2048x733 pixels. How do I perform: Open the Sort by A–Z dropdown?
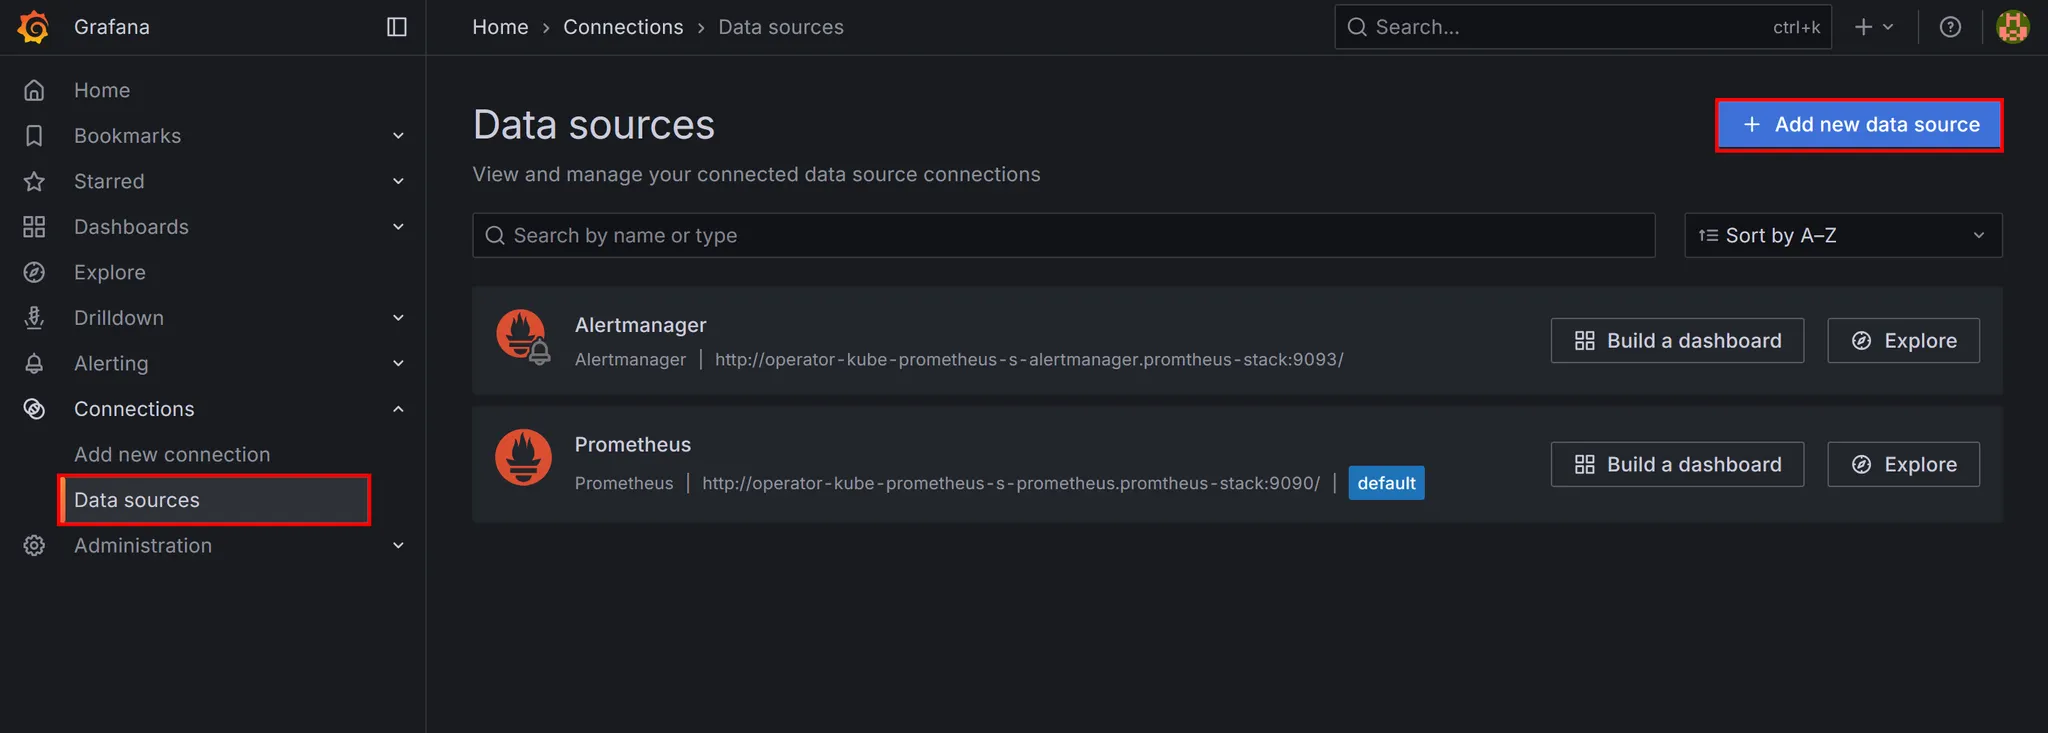(1842, 235)
